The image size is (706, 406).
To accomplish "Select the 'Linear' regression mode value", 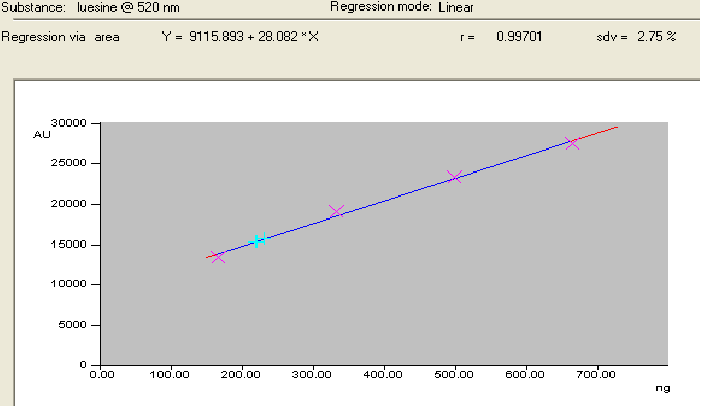I will [456, 8].
